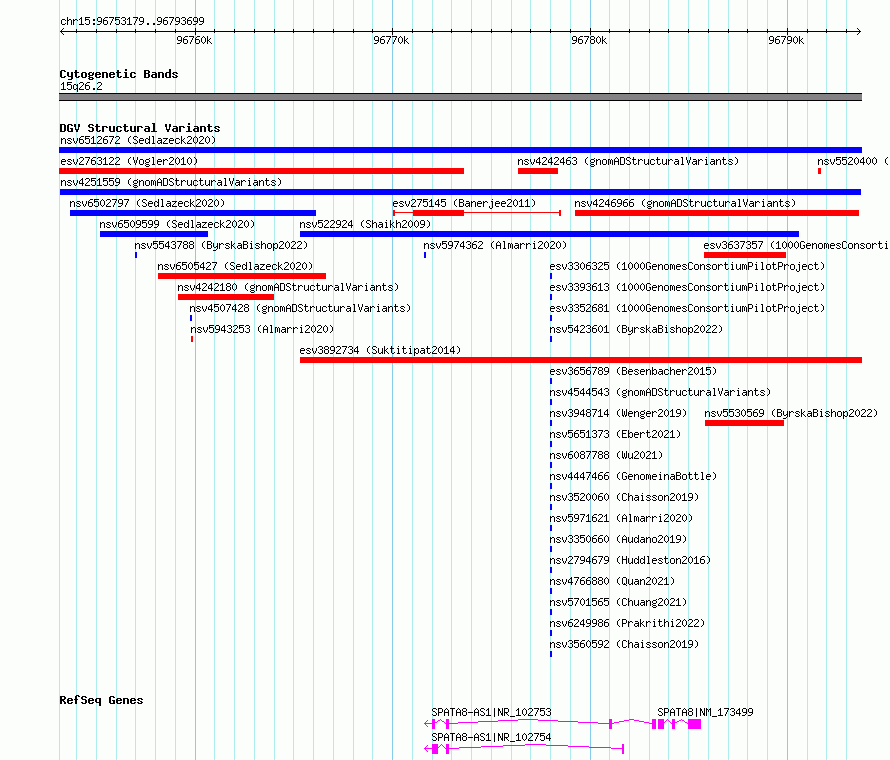Viewport: 890px width, 760px height.
Task: Click the 96780k ruler tick label
Action: [x=589, y=40]
